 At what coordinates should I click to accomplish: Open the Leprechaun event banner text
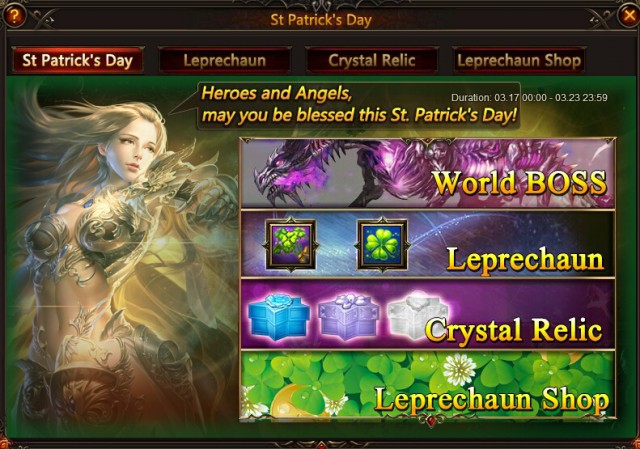tap(525, 259)
